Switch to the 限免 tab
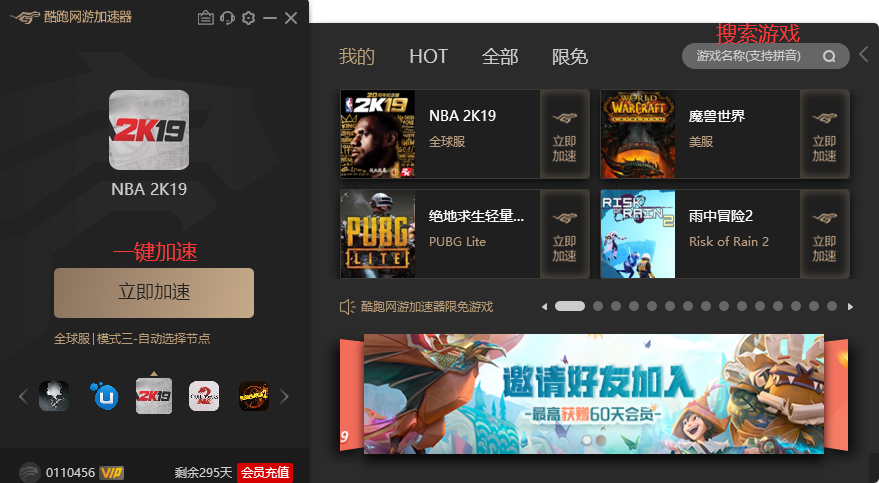 click(x=570, y=57)
